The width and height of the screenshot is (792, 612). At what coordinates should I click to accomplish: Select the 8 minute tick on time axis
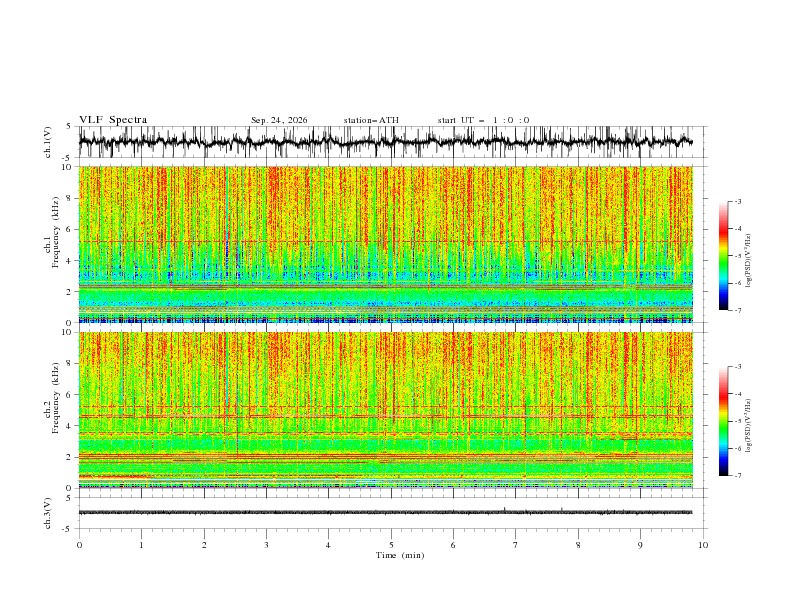[x=578, y=545]
